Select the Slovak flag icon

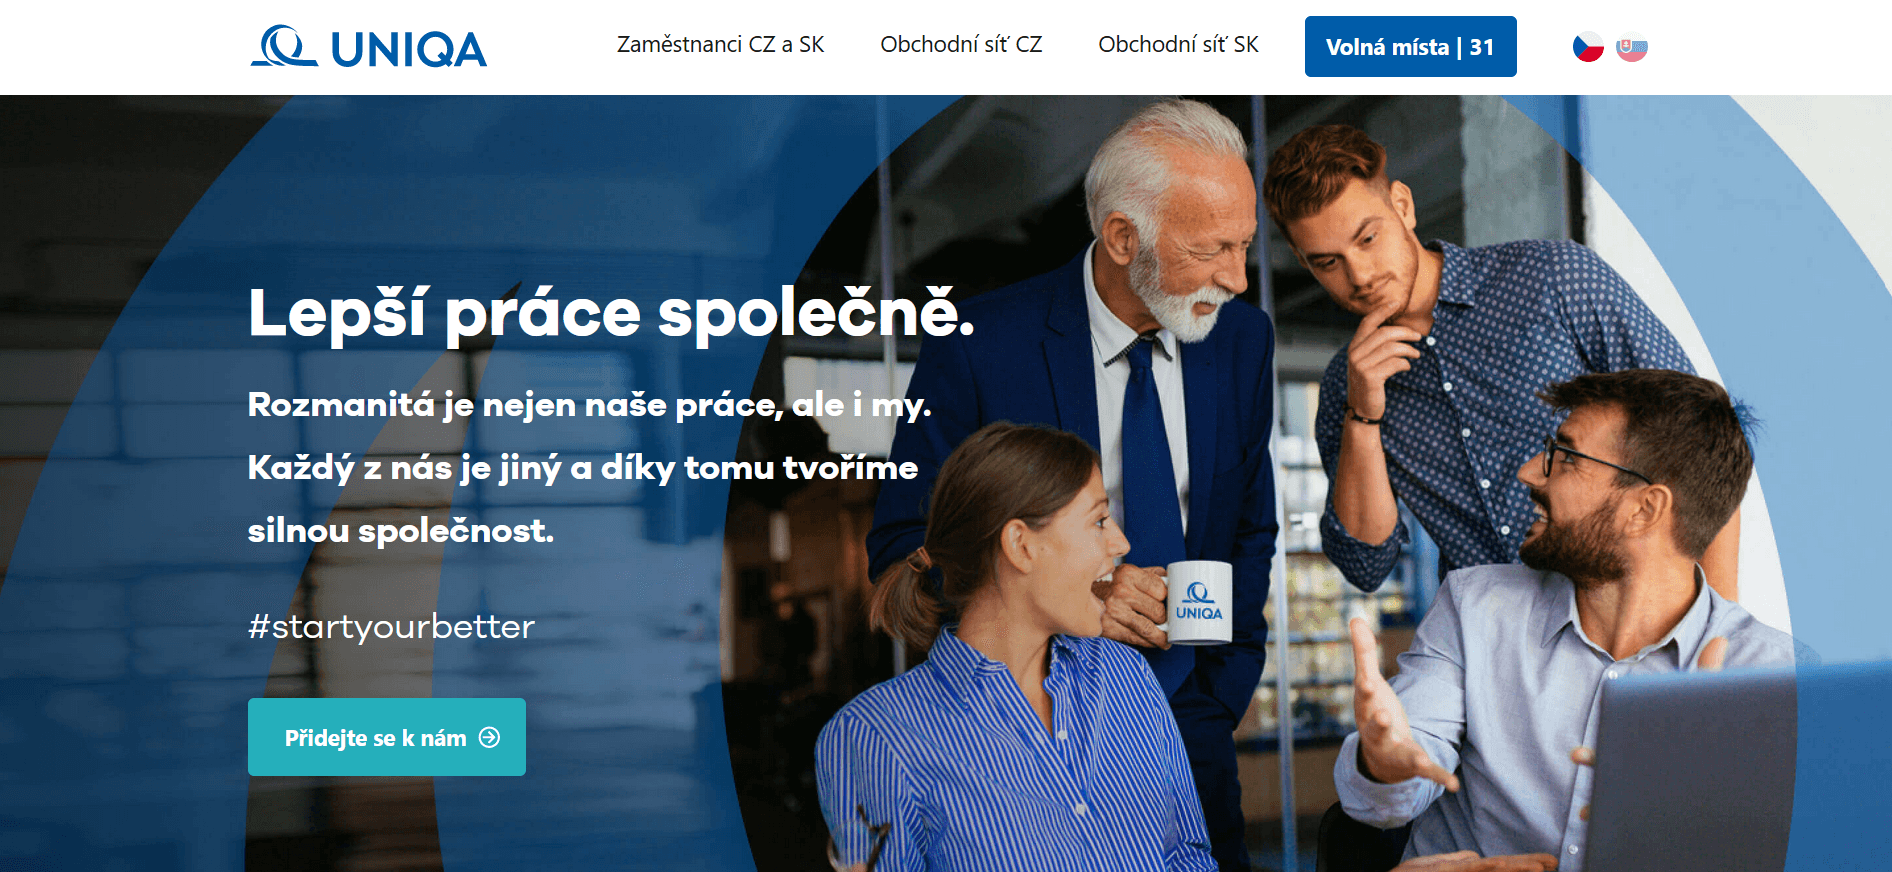[1632, 47]
